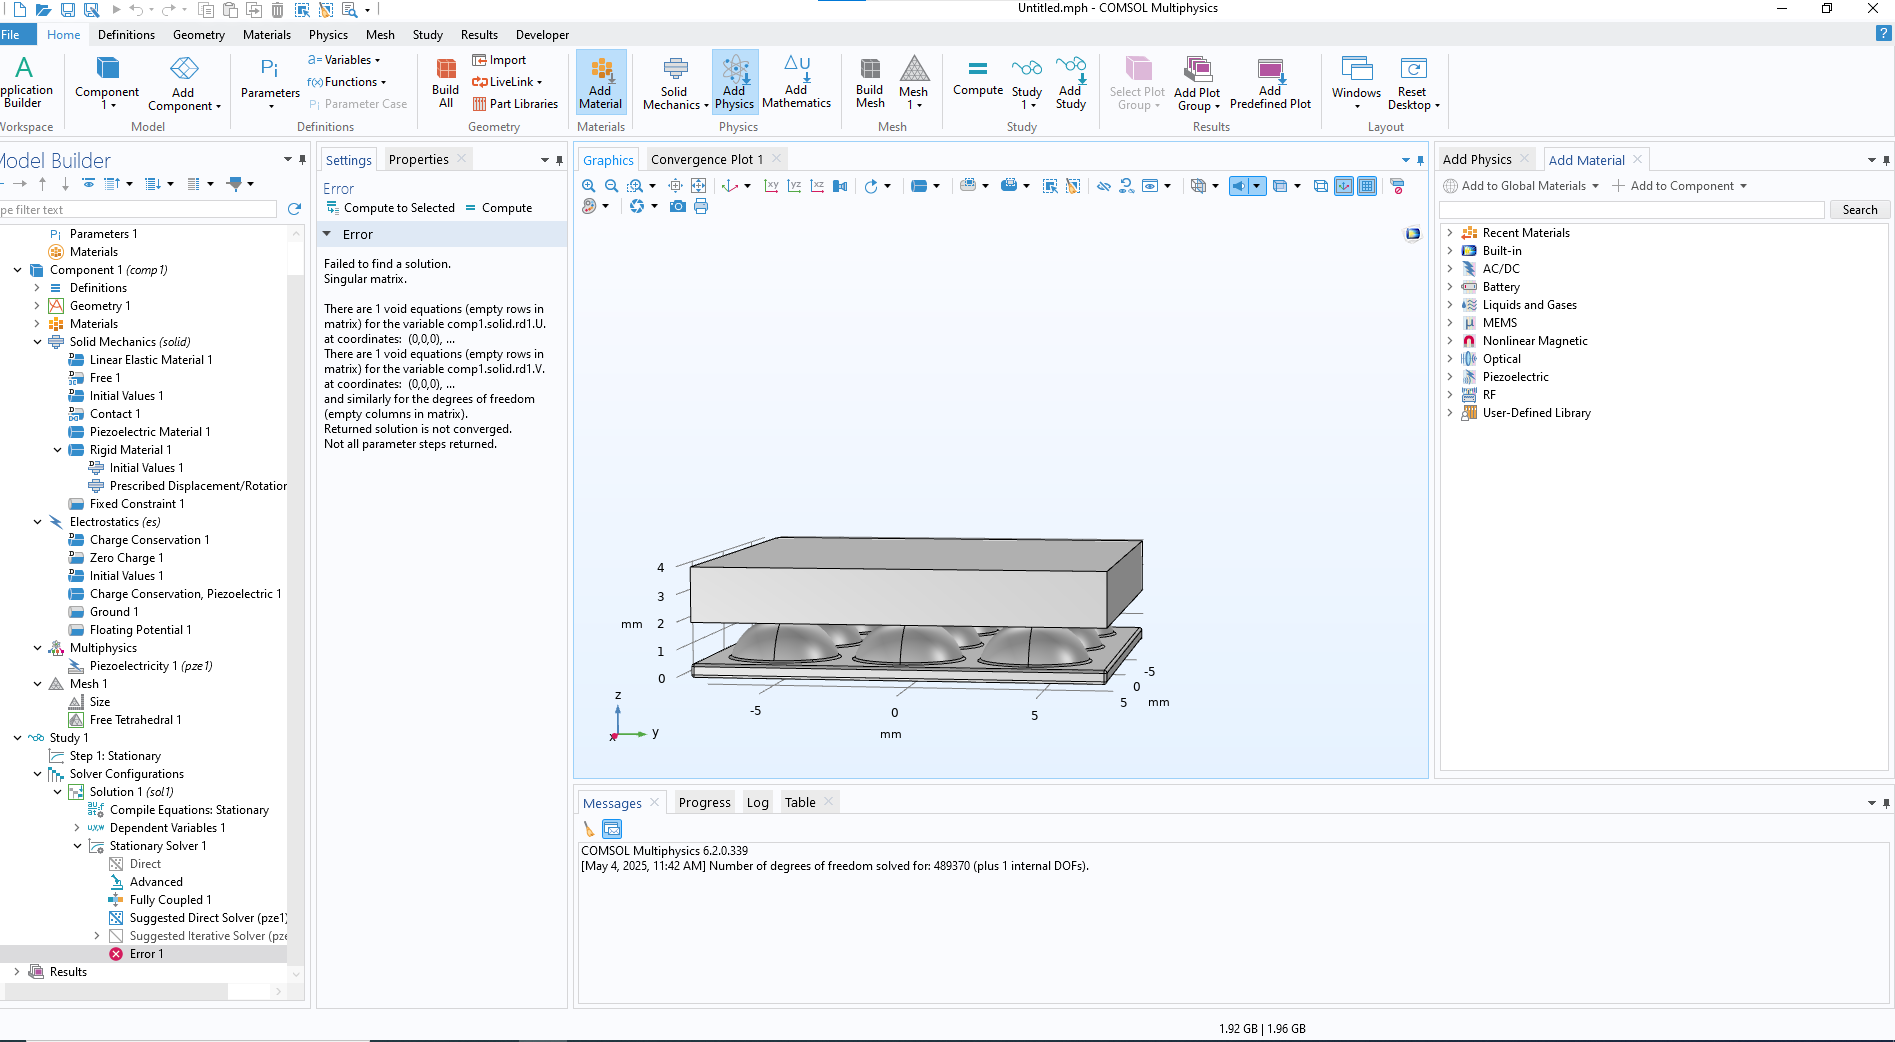The image size is (1895, 1042).
Task: Click the Zoom In icon in Graphics toolbar
Action: point(588,186)
